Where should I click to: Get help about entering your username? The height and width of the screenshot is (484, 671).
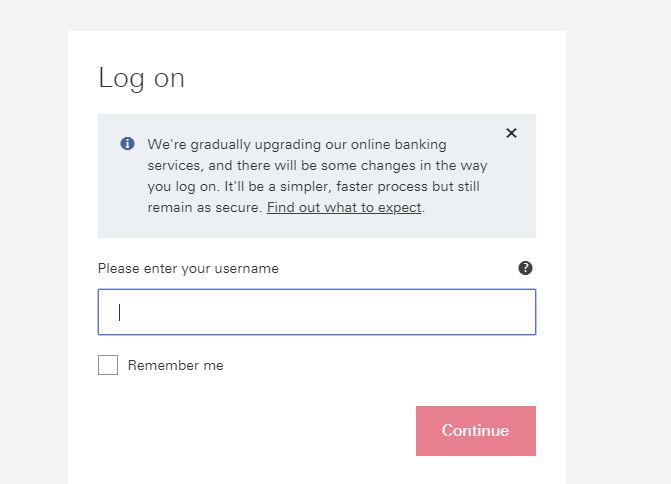click(525, 268)
